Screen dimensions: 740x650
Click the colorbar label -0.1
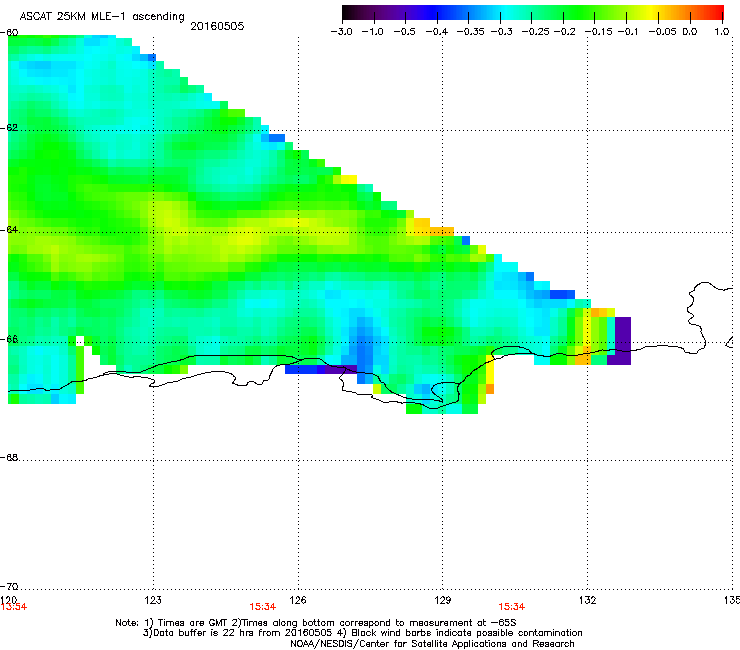pos(628,32)
